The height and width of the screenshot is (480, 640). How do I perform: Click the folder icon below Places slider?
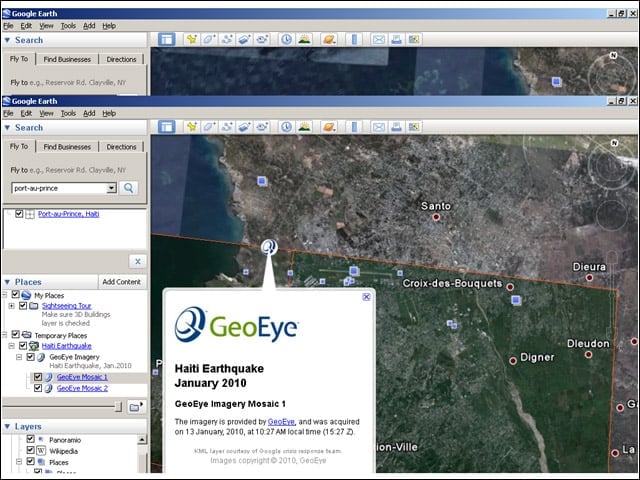click(x=136, y=407)
